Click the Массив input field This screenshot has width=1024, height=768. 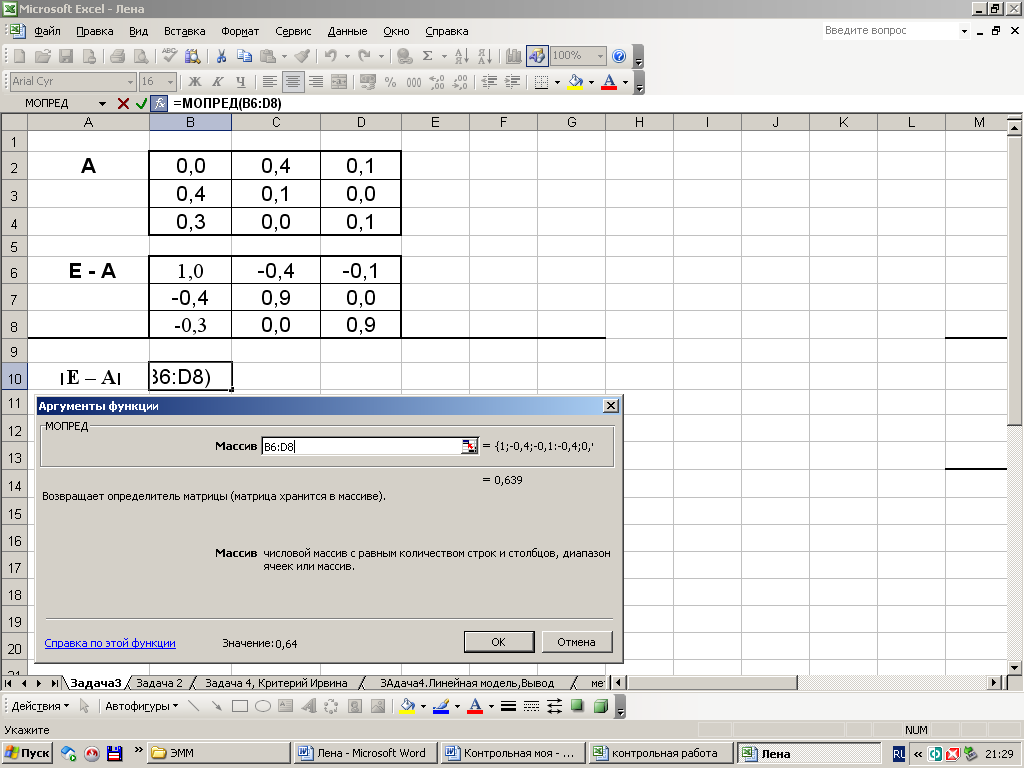pyautogui.click(x=360, y=447)
